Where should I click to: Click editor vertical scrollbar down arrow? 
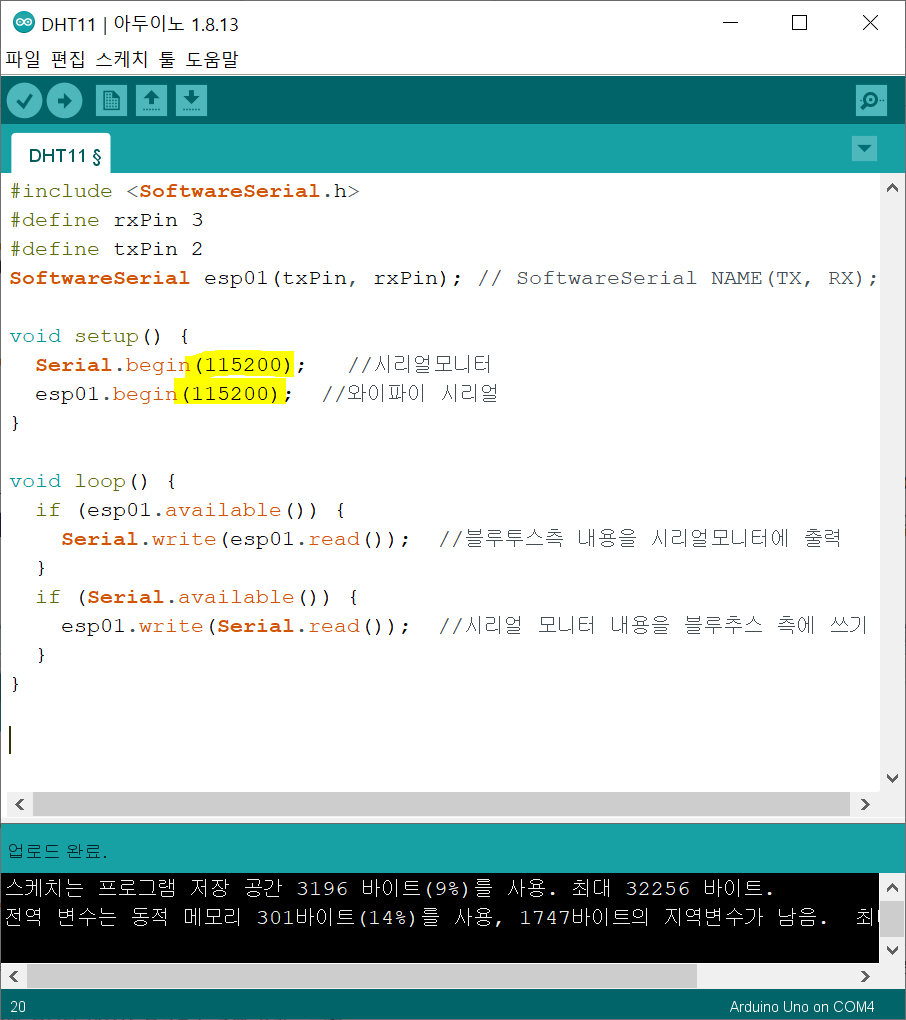(x=892, y=778)
